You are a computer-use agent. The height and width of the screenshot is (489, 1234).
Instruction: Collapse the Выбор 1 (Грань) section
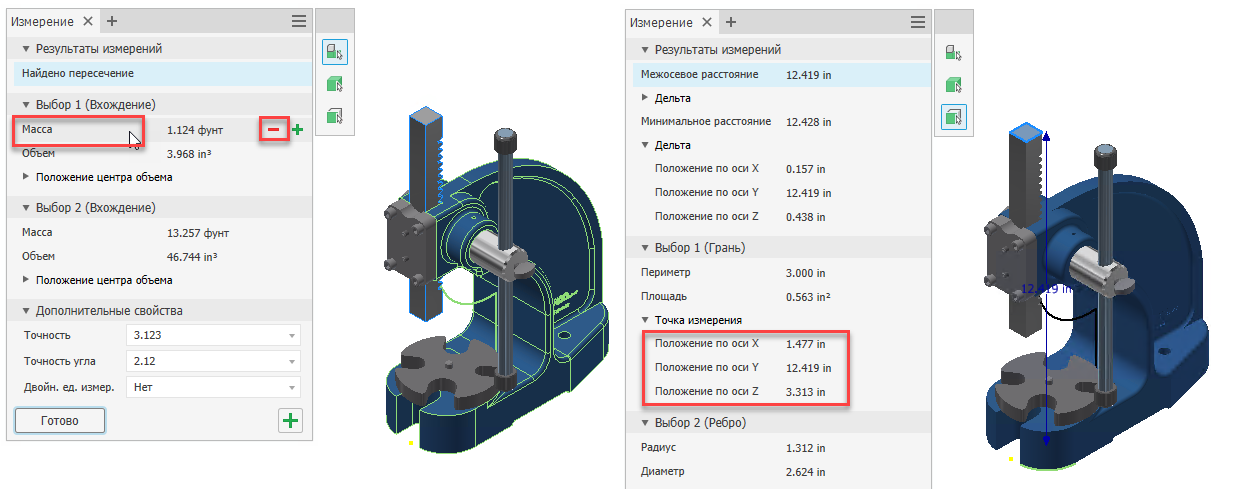click(645, 248)
